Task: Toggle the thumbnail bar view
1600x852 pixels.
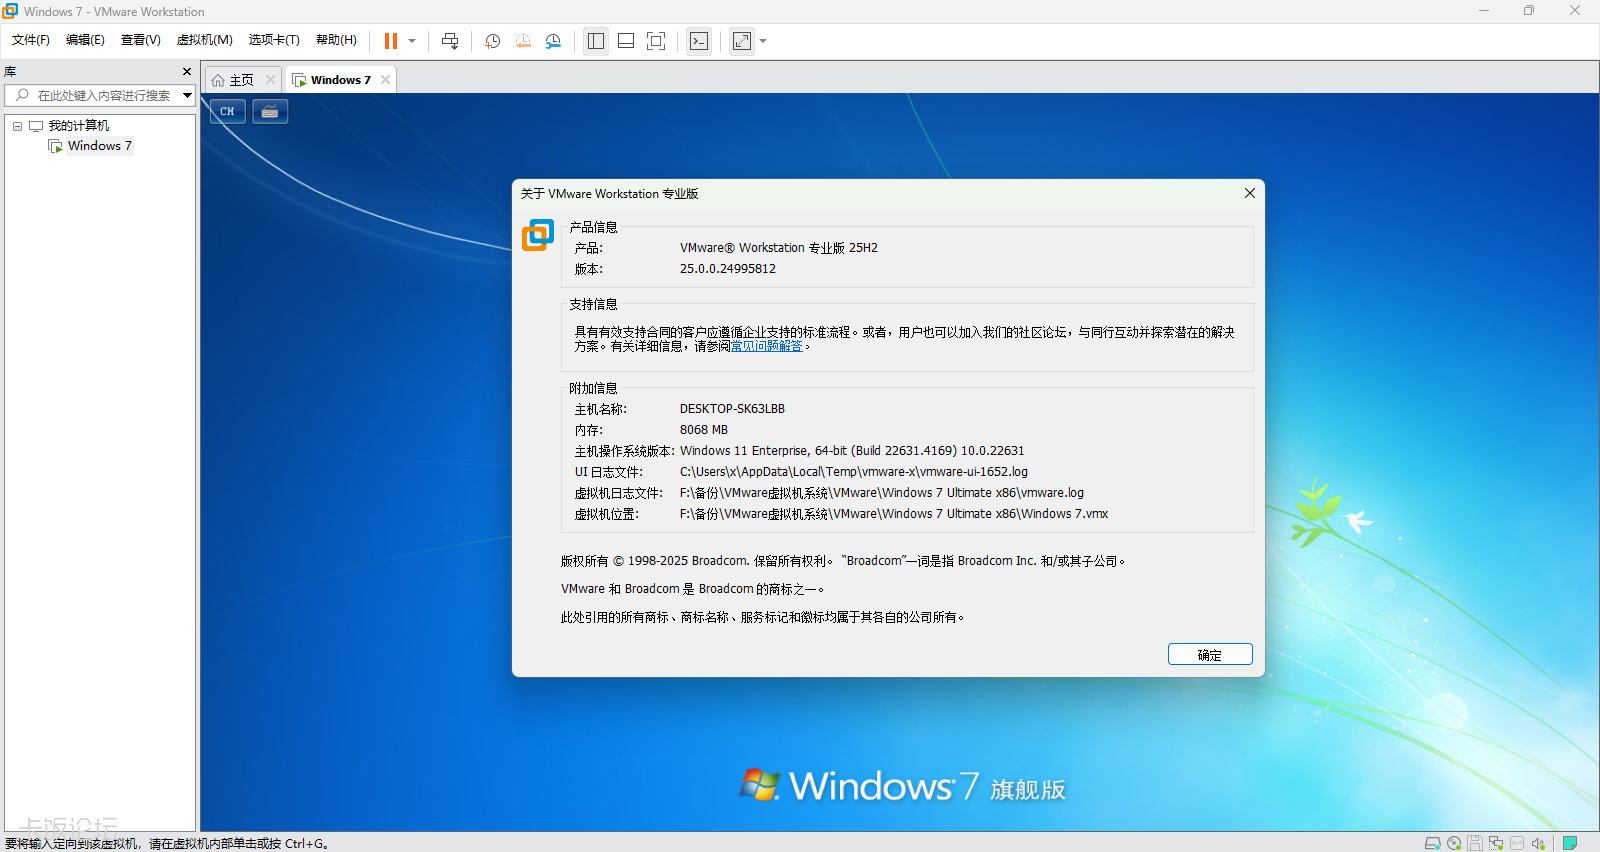Action: tap(626, 41)
